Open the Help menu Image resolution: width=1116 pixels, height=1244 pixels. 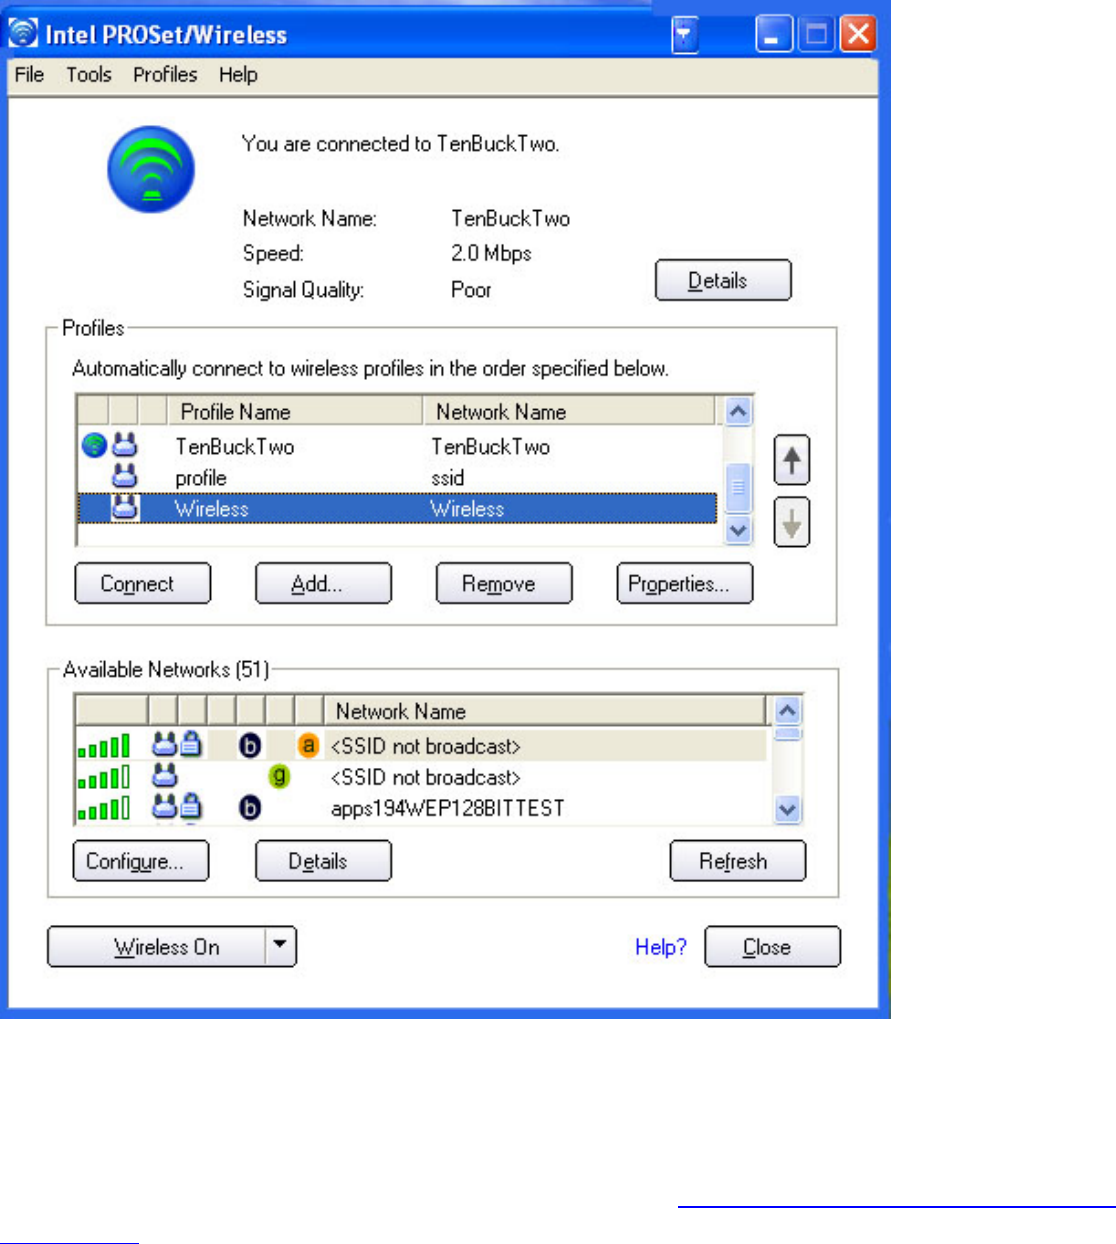point(238,75)
